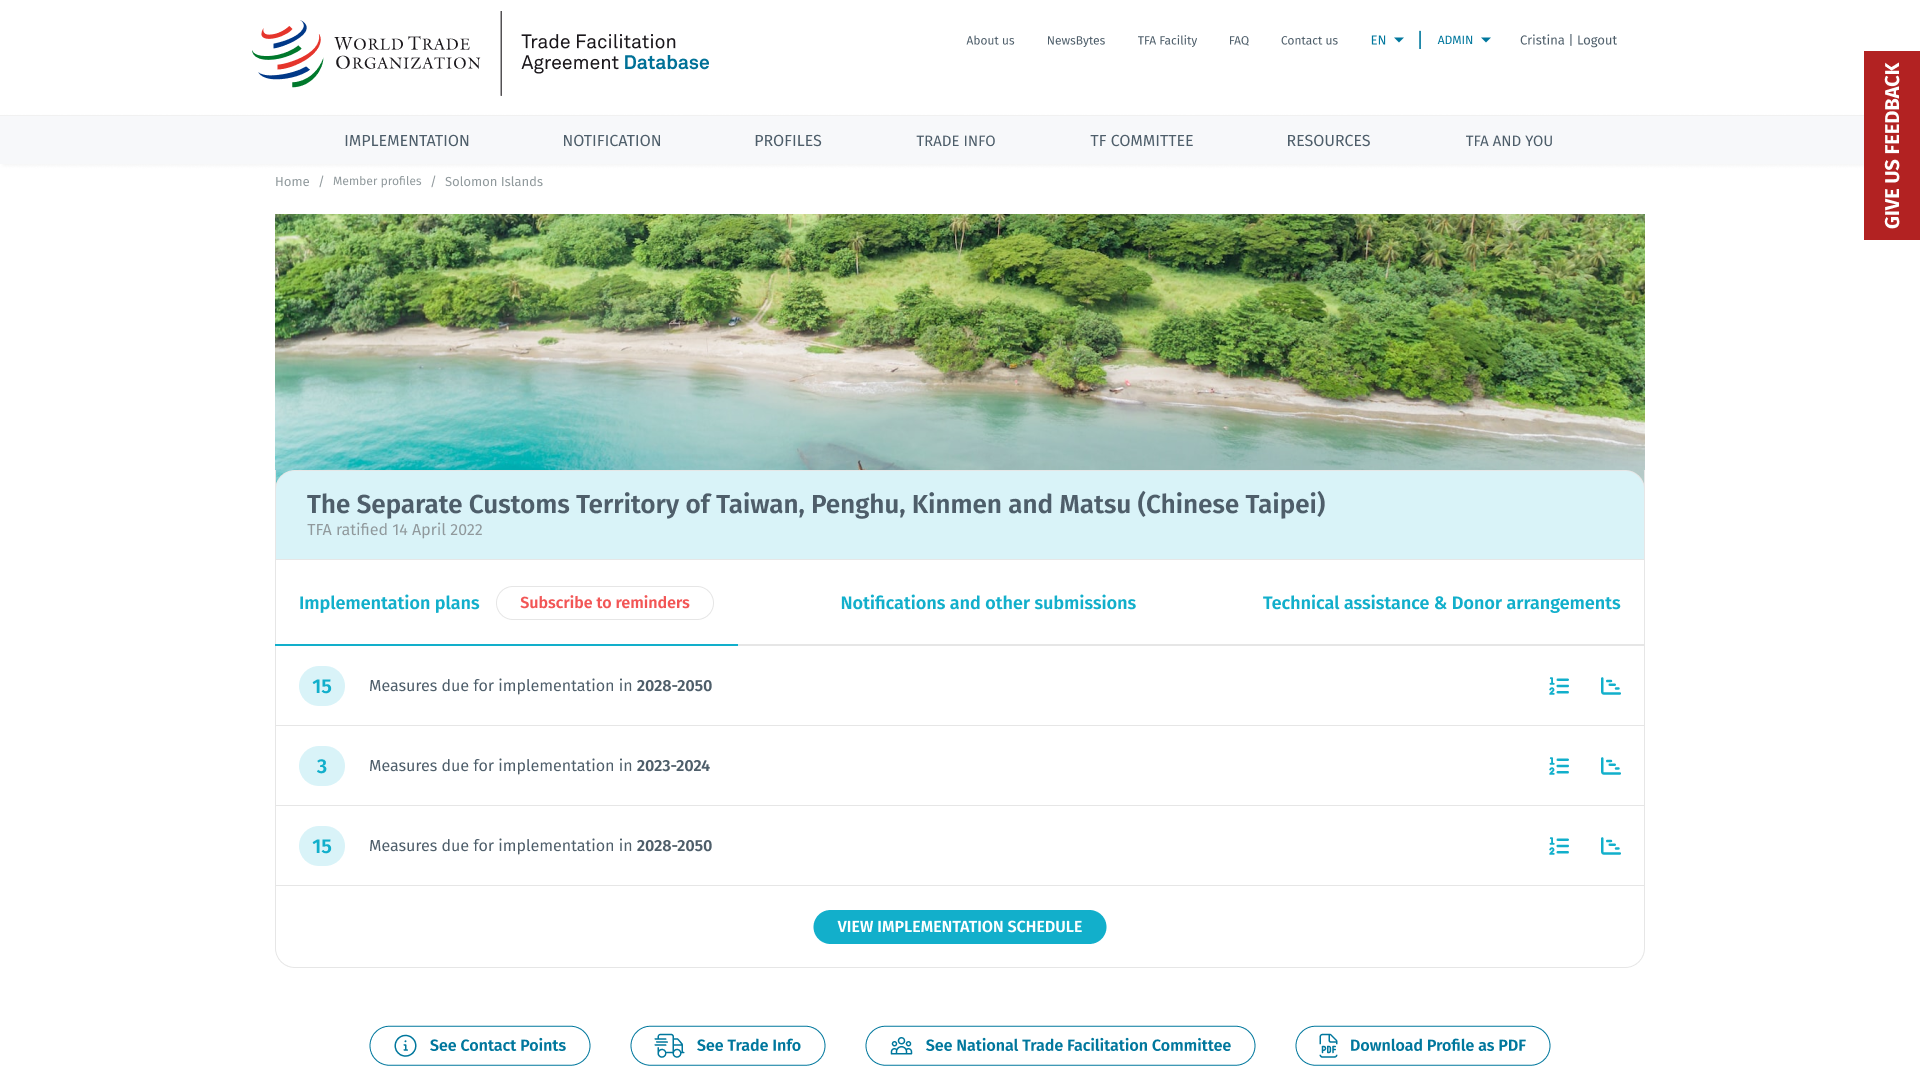This screenshot has width=1920, height=1080.
Task: Open list view for first 2028-2050 row
Action: point(1559,686)
